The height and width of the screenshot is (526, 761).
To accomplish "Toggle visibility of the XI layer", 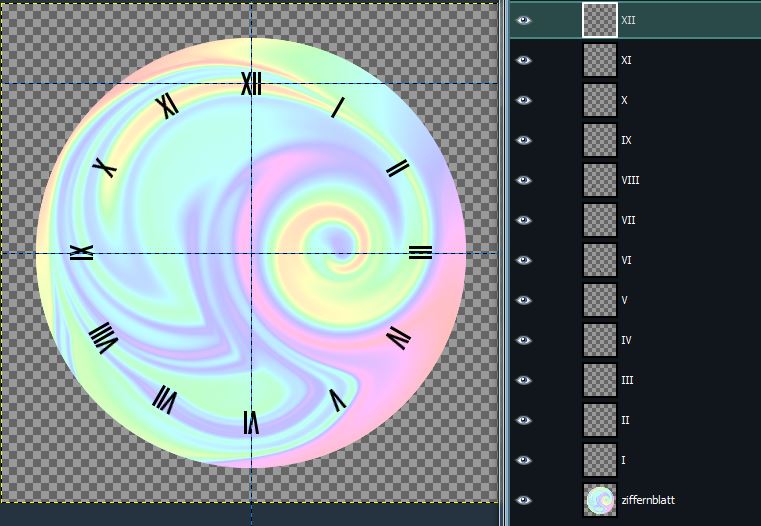I will 523,60.
